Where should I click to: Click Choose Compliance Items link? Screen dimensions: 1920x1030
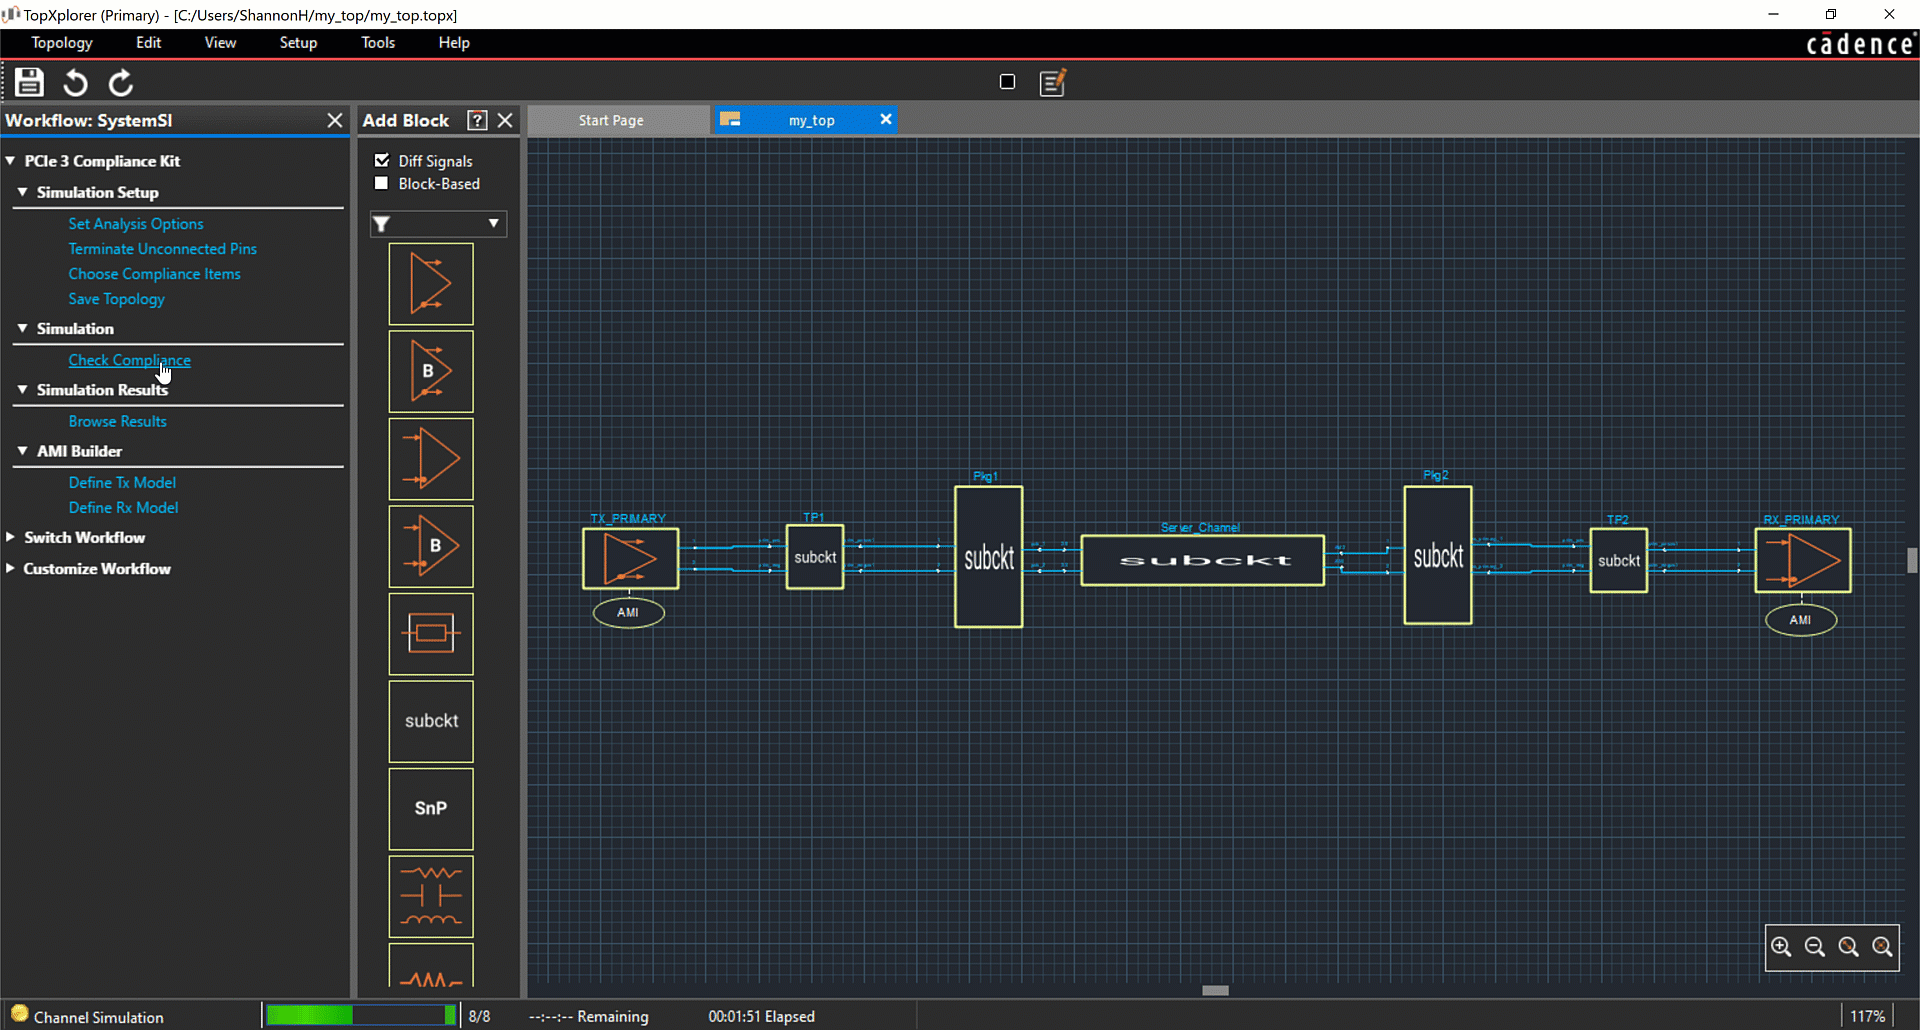tap(155, 274)
